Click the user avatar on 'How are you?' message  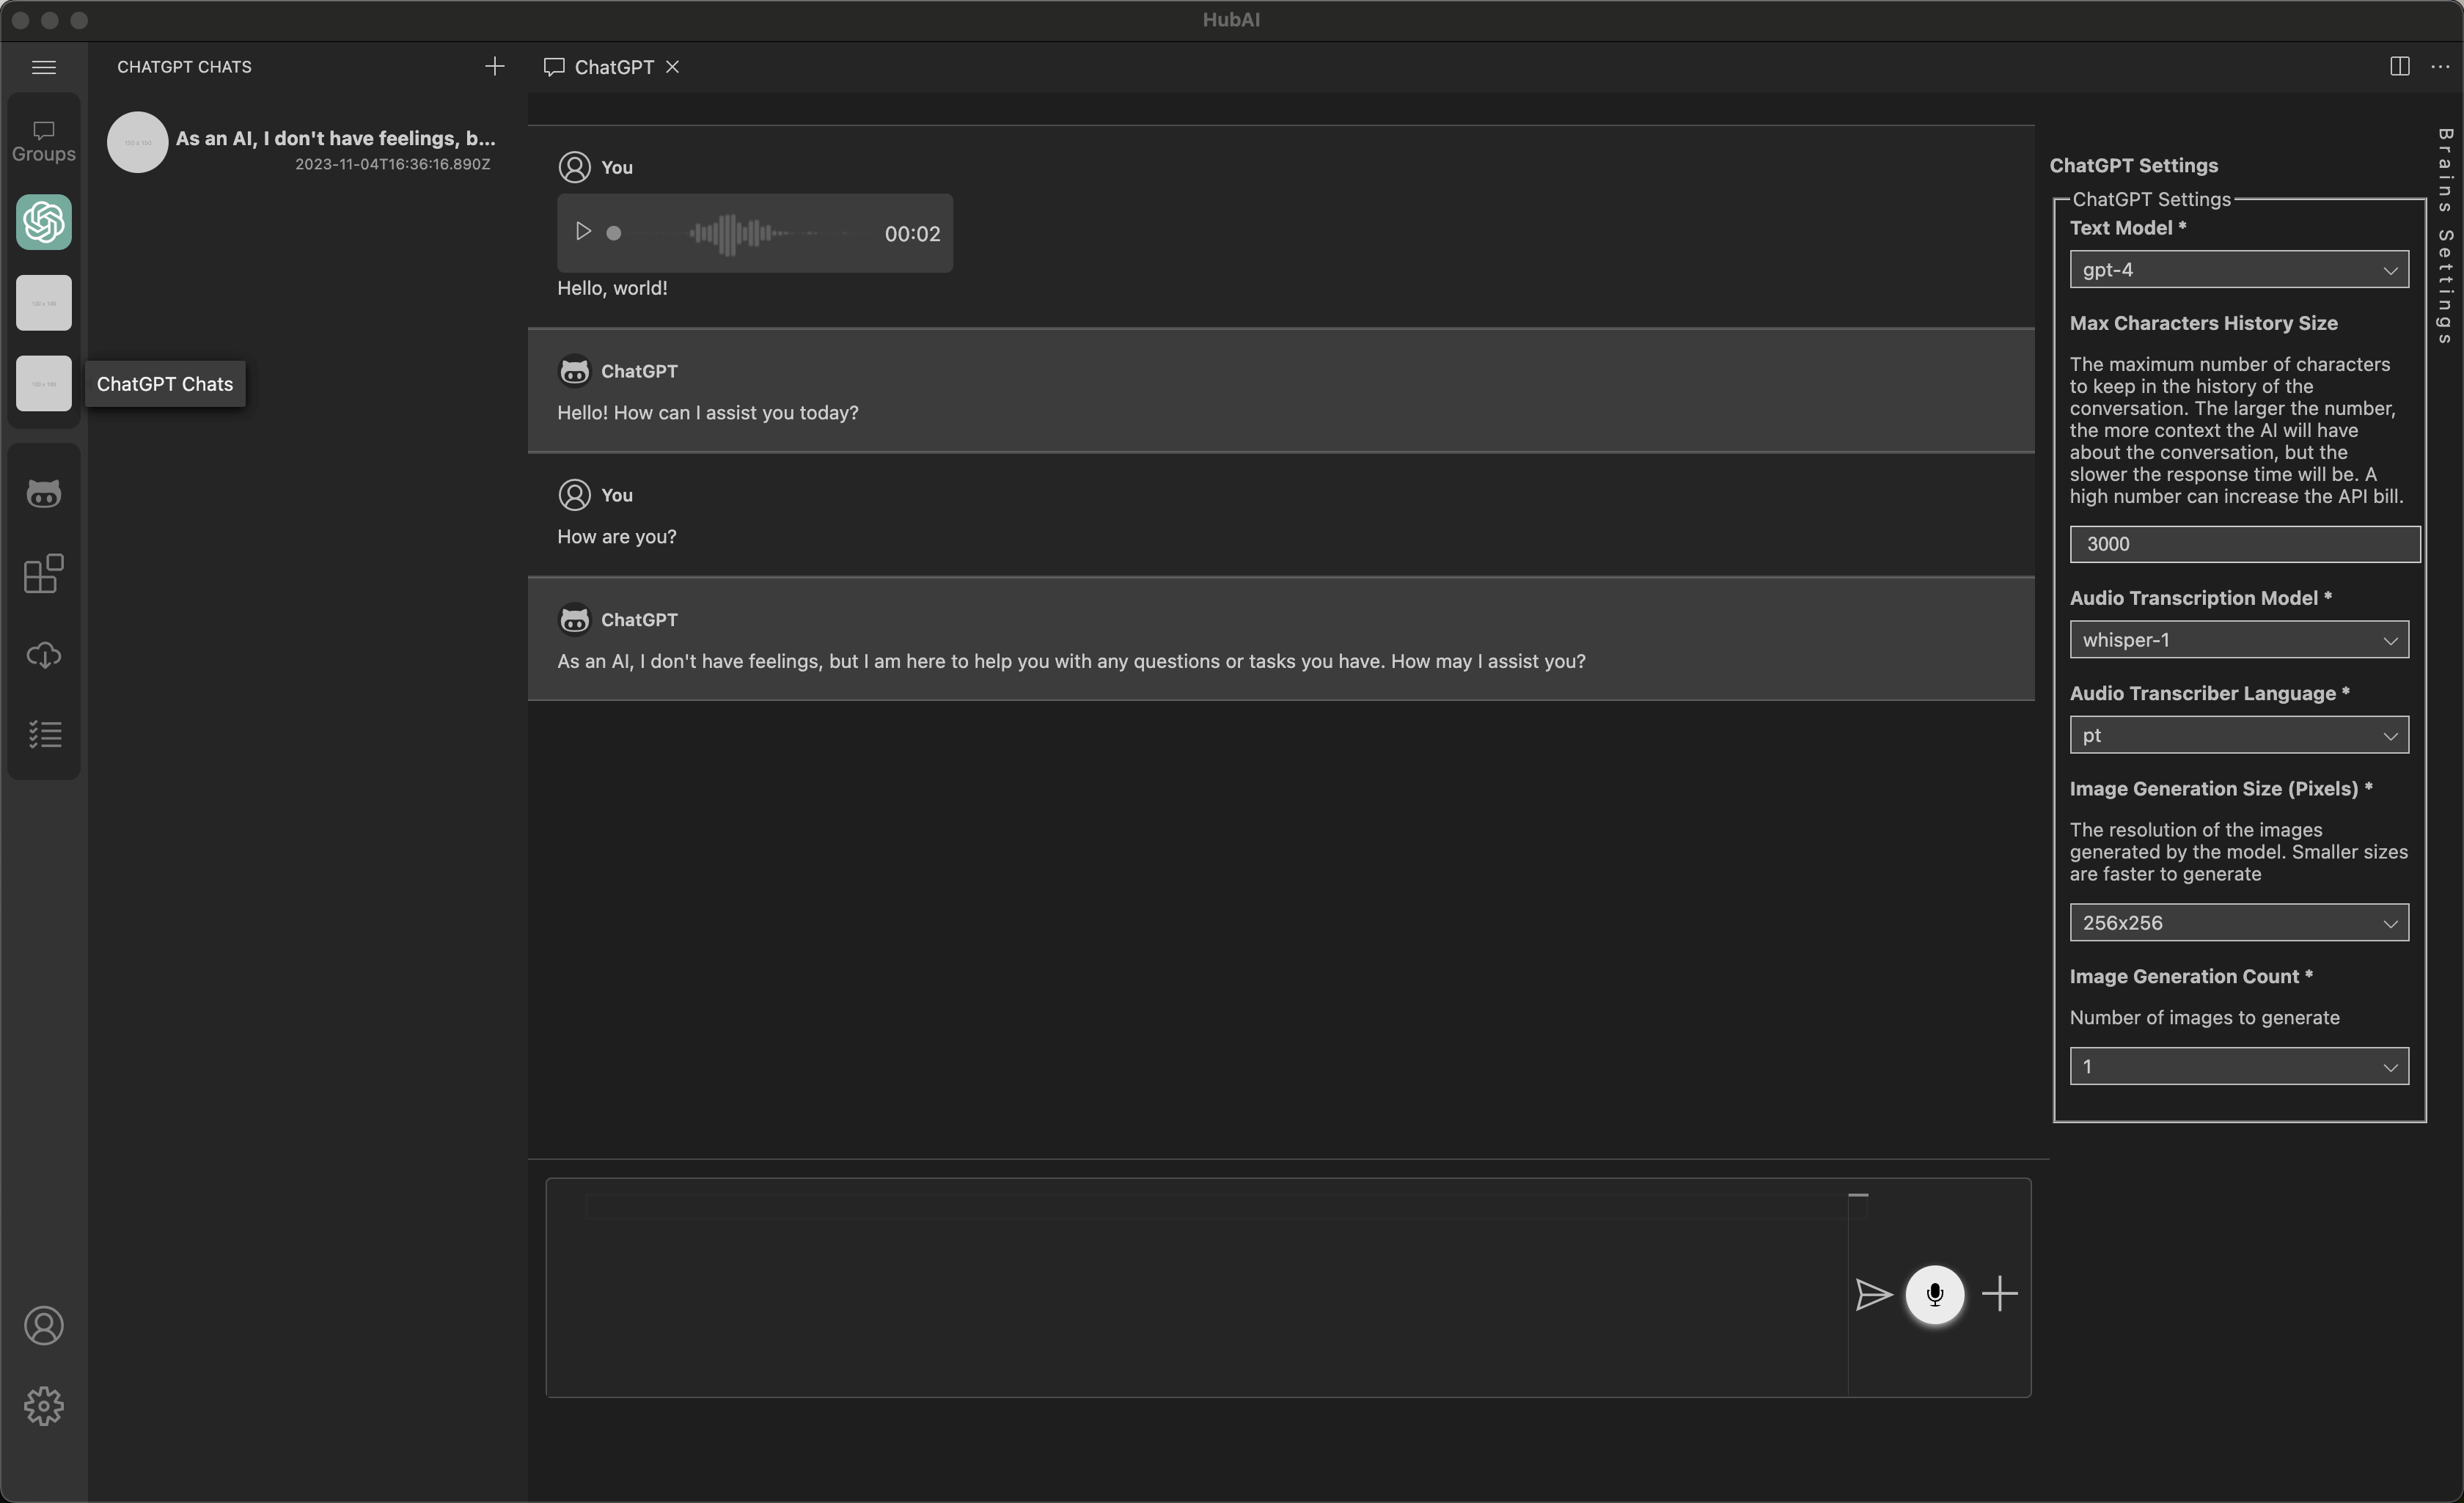[x=574, y=495]
